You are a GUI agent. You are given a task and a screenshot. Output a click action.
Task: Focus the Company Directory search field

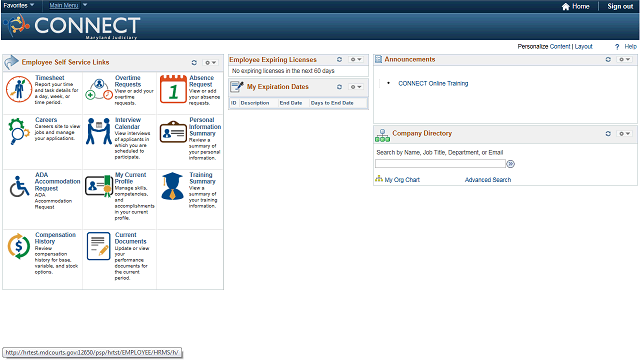point(440,164)
